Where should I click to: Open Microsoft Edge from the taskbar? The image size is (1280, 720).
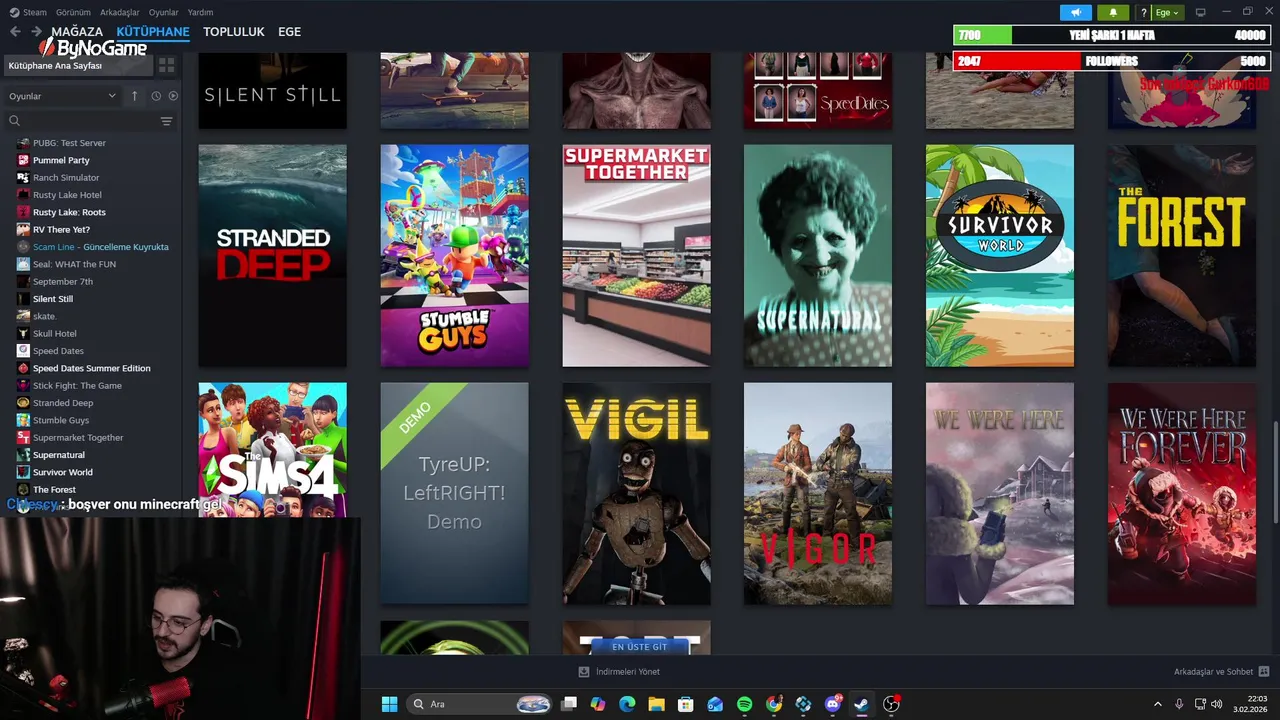[627, 704]
